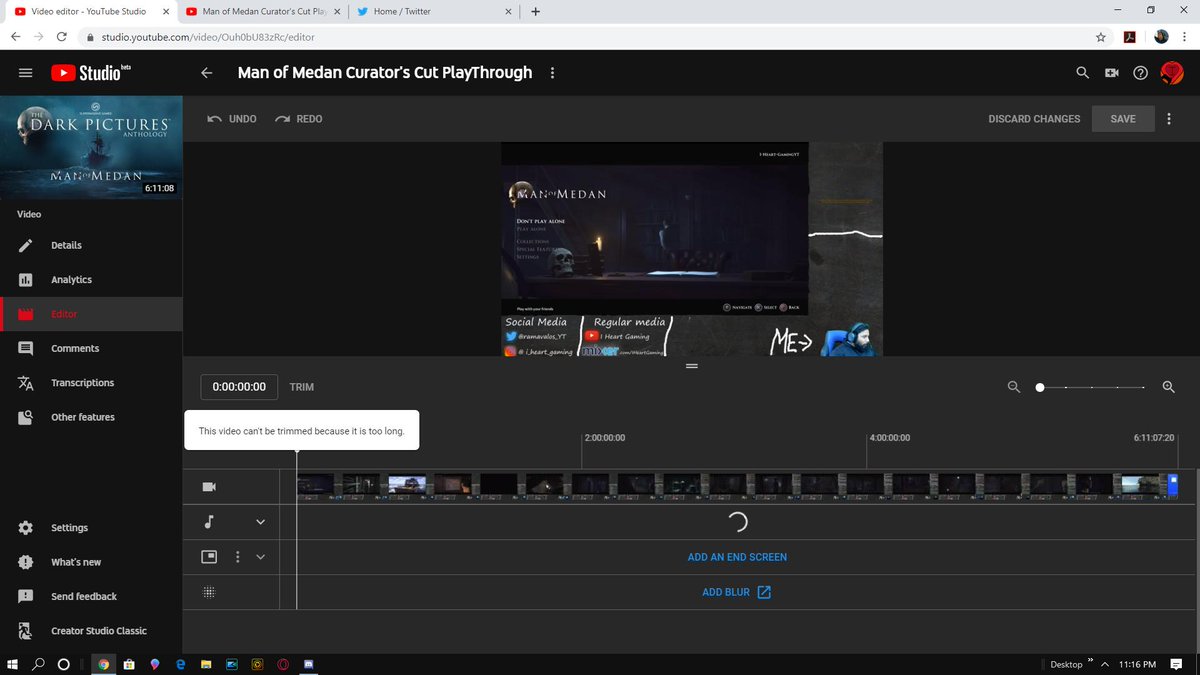Open File Explorer from the taskbar

coord(206,664)
